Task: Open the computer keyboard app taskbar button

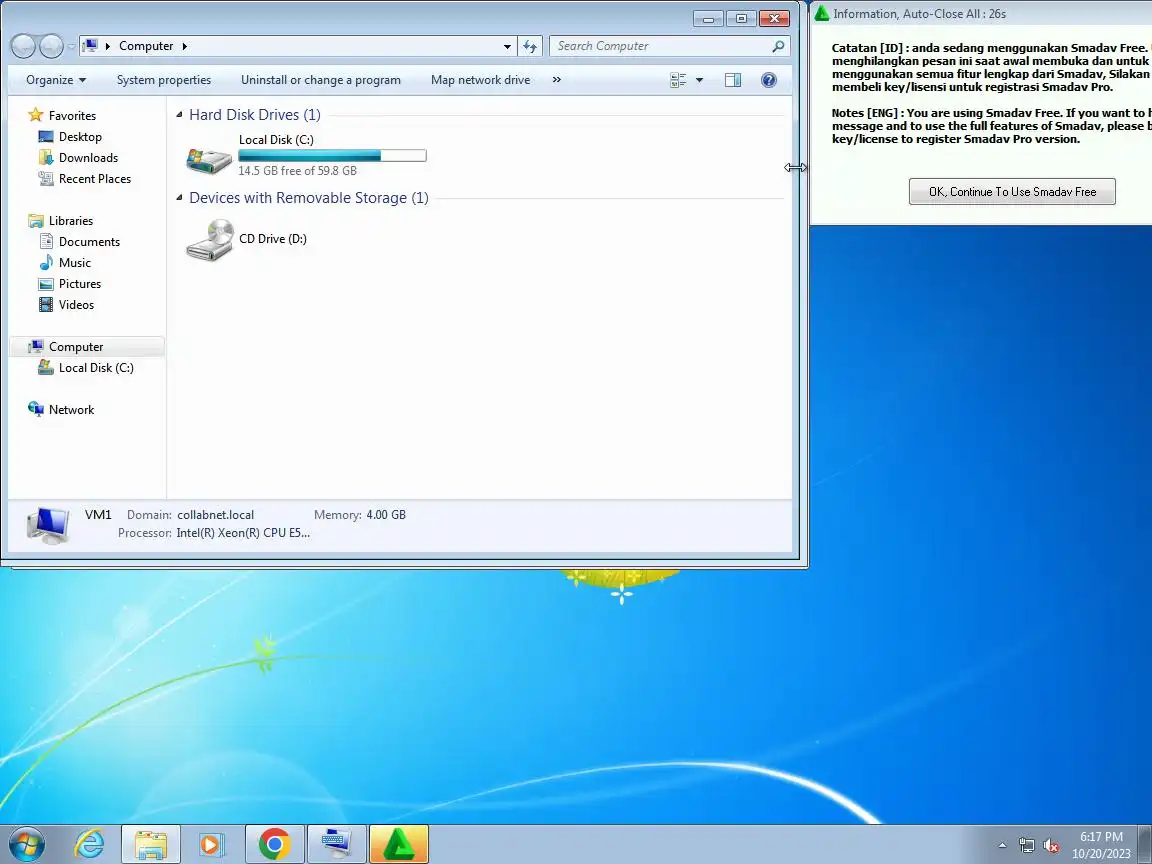Action: click(336, 845)
